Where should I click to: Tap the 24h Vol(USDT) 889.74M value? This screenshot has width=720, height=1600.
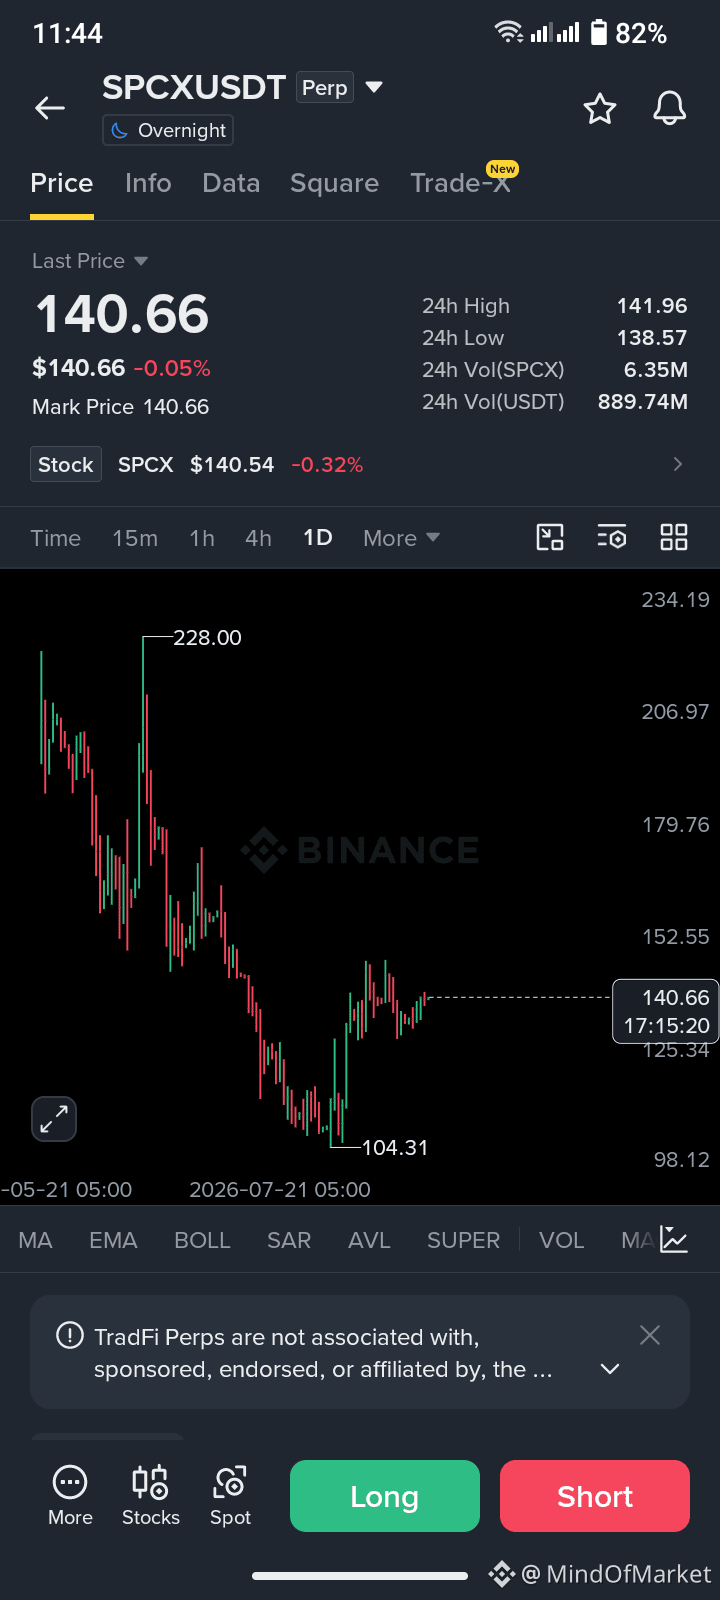pos(643,402)
